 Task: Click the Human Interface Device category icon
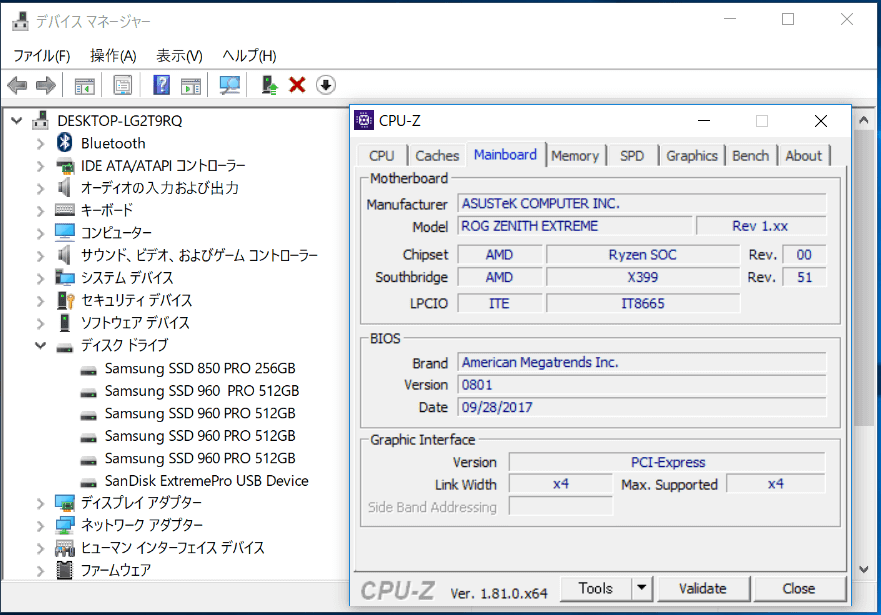[x=65, y=548]
